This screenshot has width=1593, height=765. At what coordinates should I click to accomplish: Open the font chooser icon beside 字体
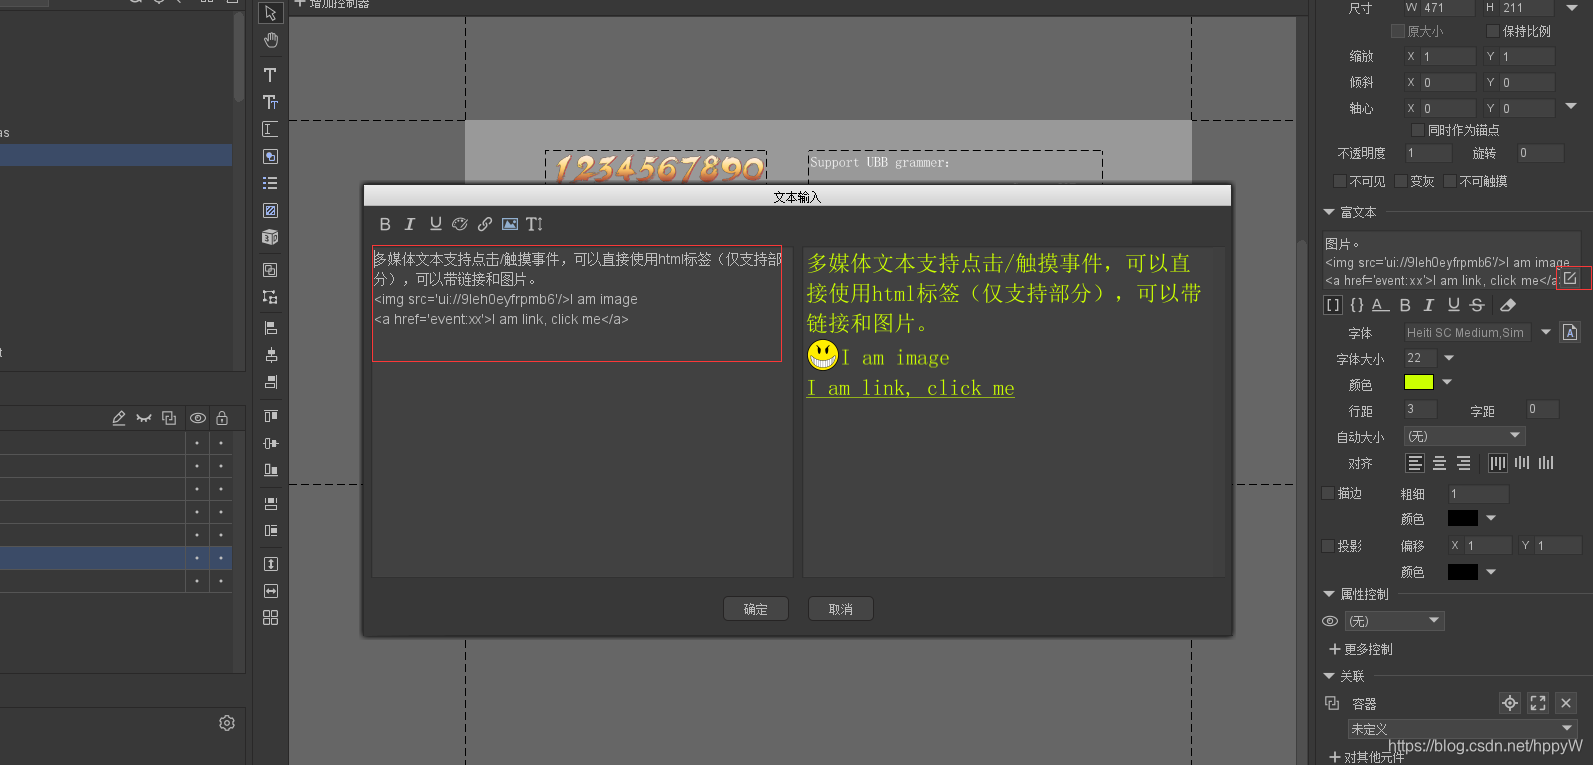(x=1570, y=332)
